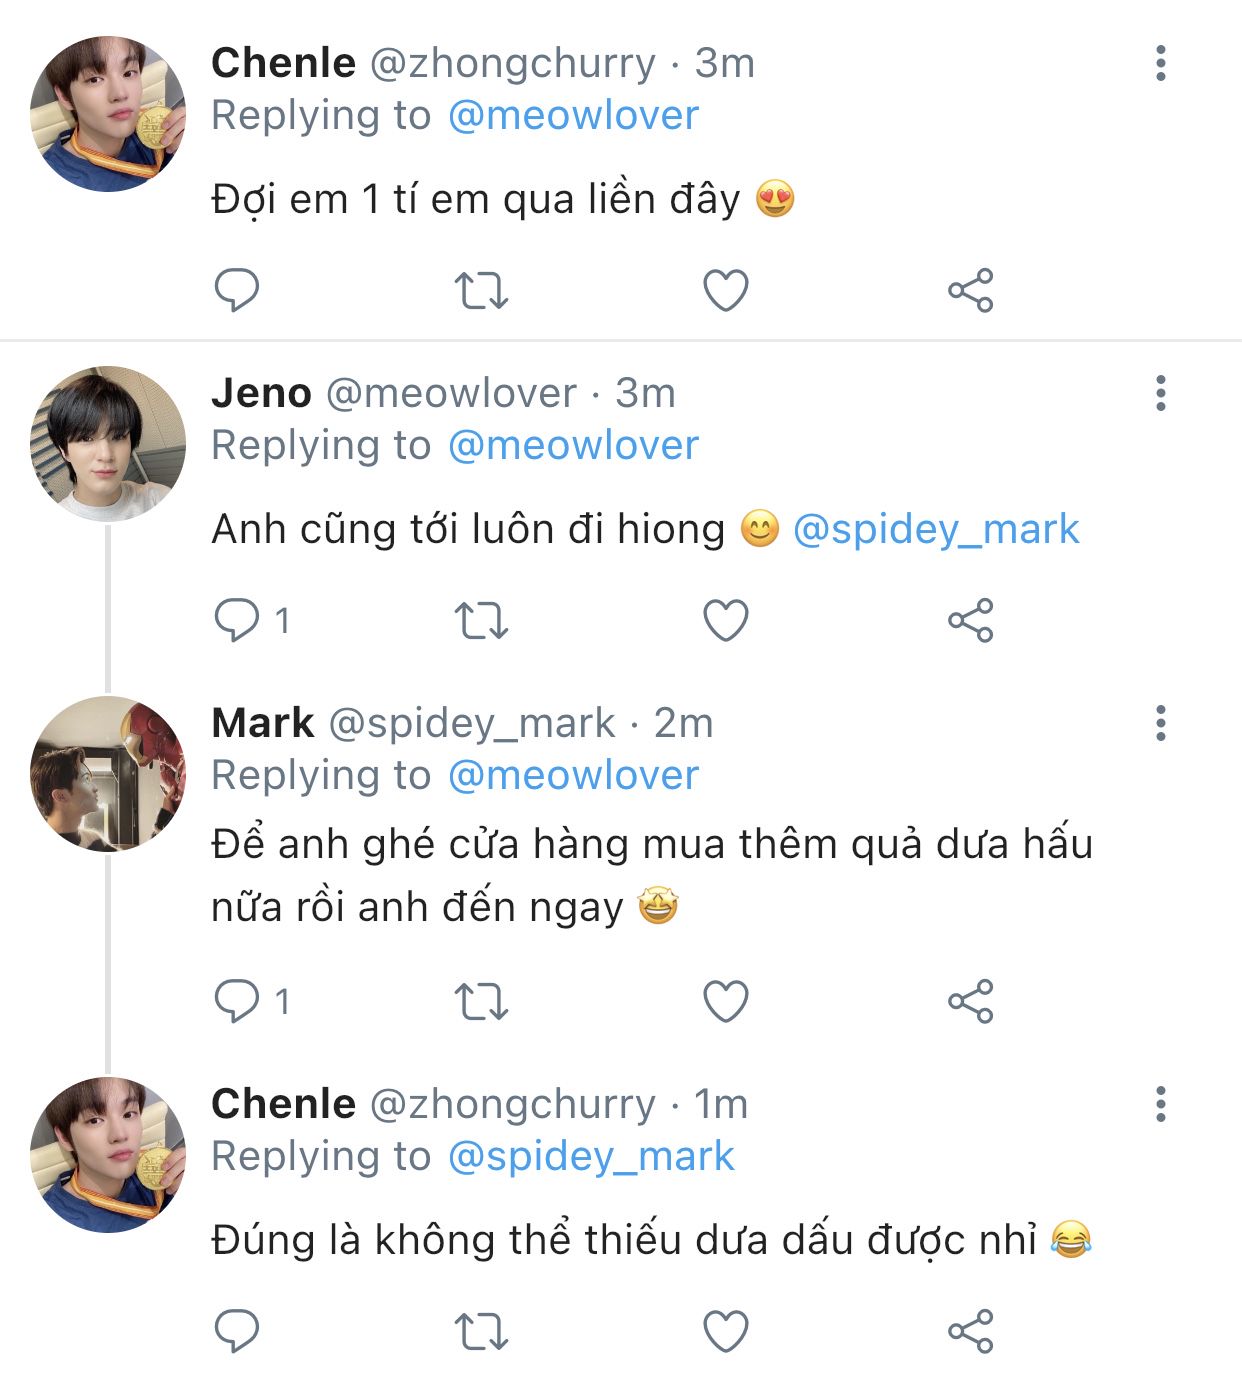1242x1375 pixels.
Task: Share Jeno's tweet
Action: 970,621
